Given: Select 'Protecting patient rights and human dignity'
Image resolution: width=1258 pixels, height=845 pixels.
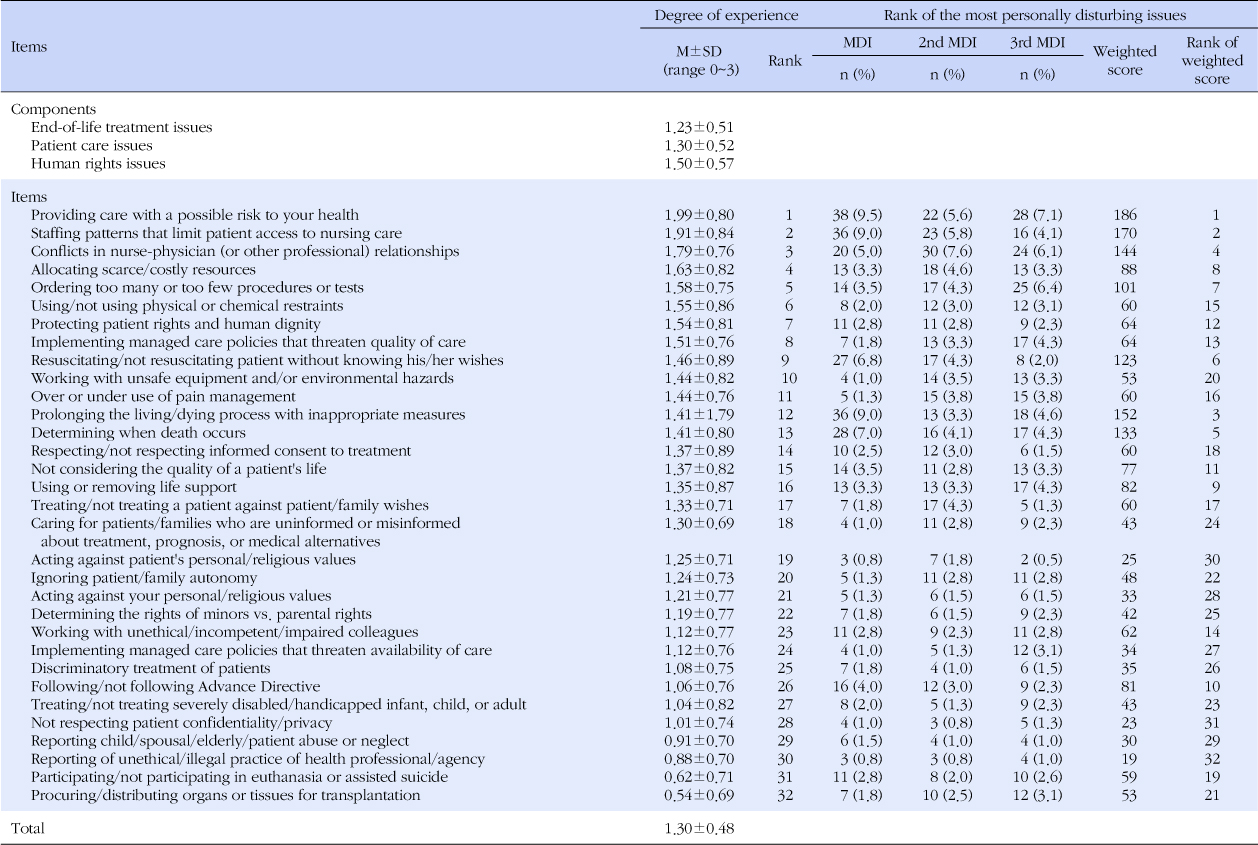Looking at the screenshot, I should click(x=175, y=323).
